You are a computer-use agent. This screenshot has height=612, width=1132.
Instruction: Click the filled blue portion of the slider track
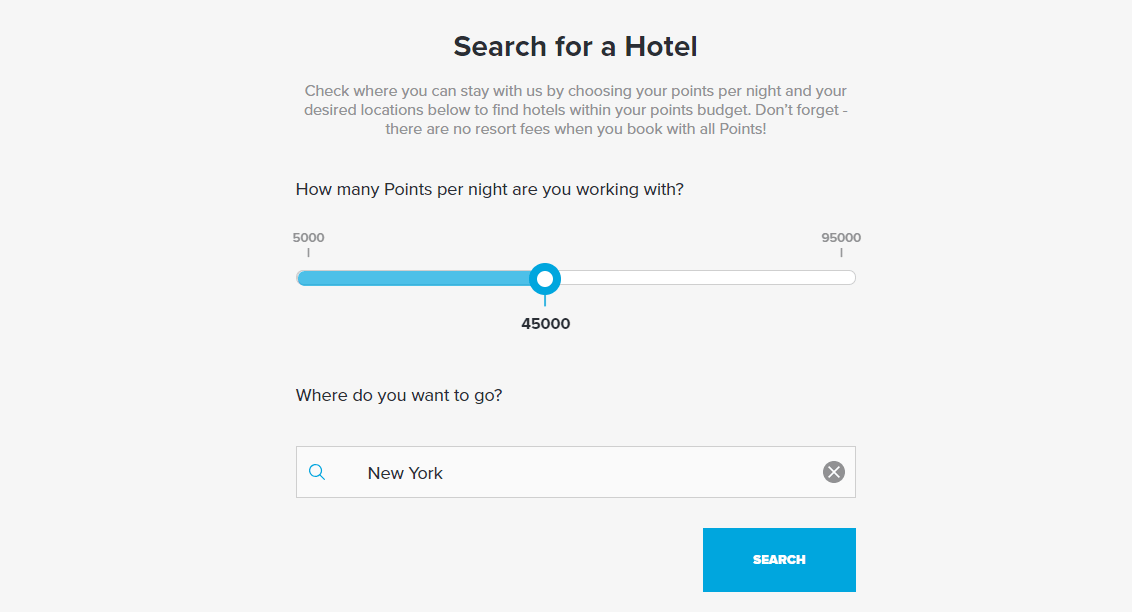click(x=420, y=277)
